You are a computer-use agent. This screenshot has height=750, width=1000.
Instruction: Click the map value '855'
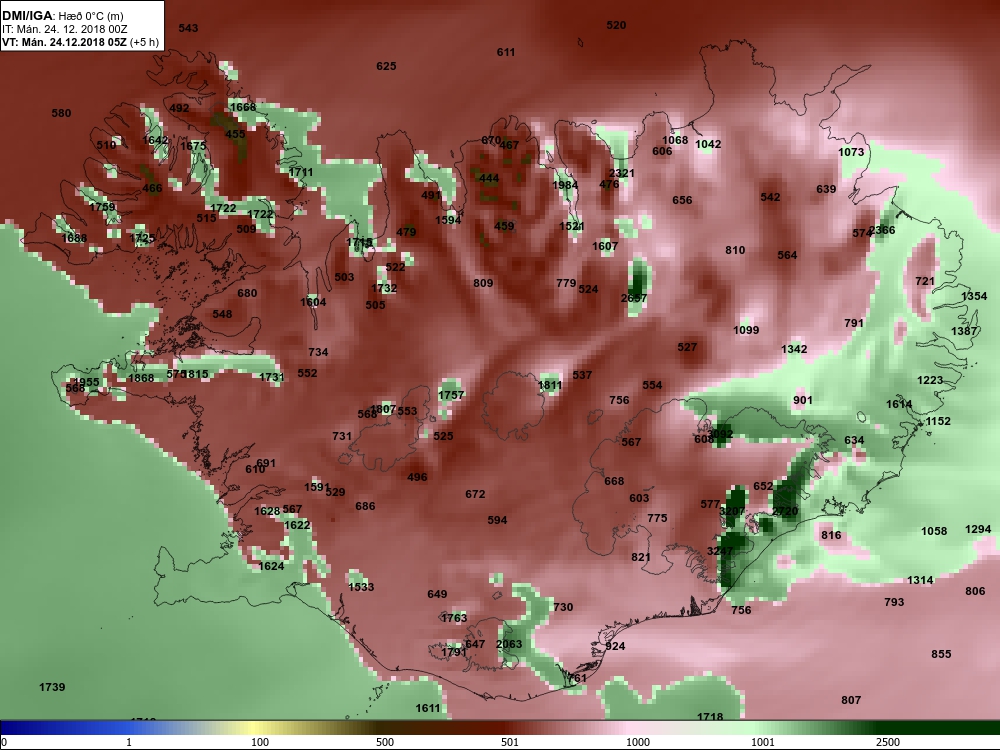(941, 654)
